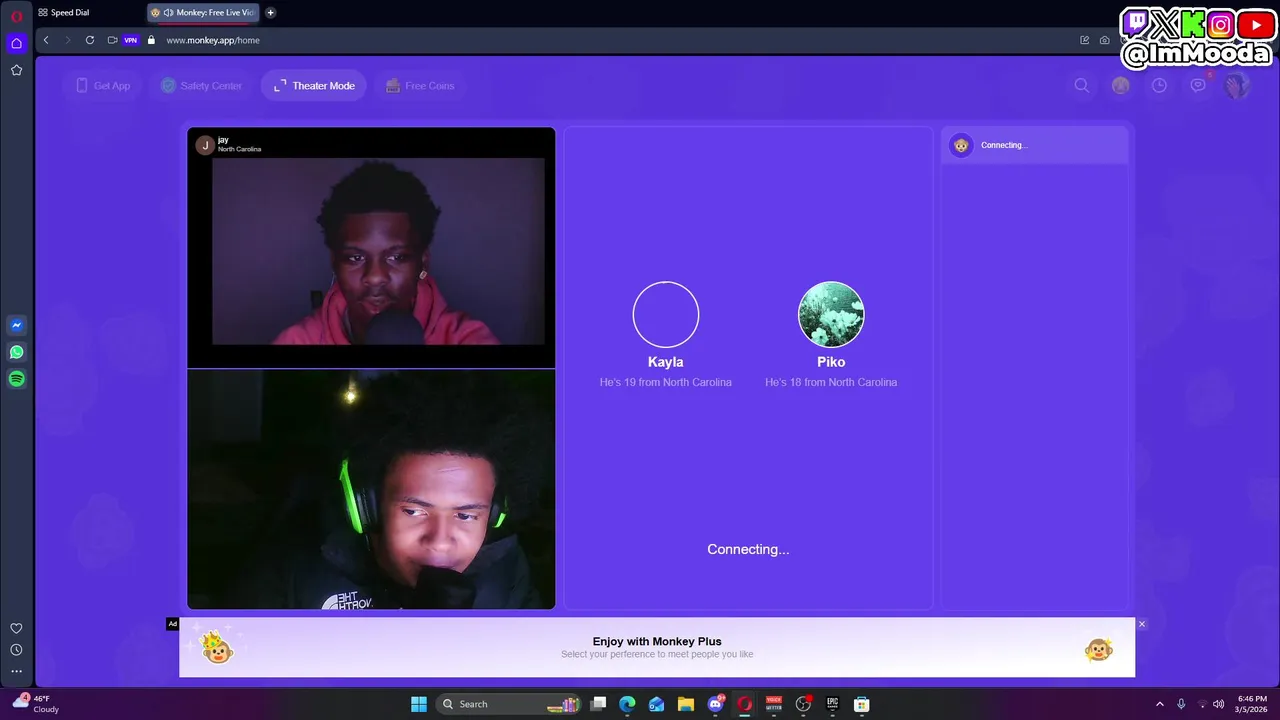Click the round avatar icon beside the search icon

[1121, 86]
